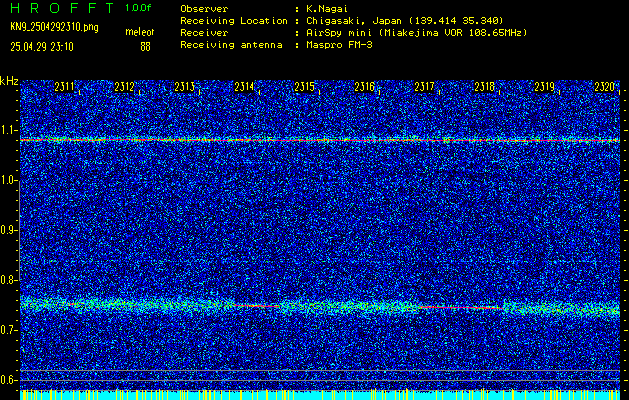Click the date stamp 25.04.29 23:10

(42, 47)
